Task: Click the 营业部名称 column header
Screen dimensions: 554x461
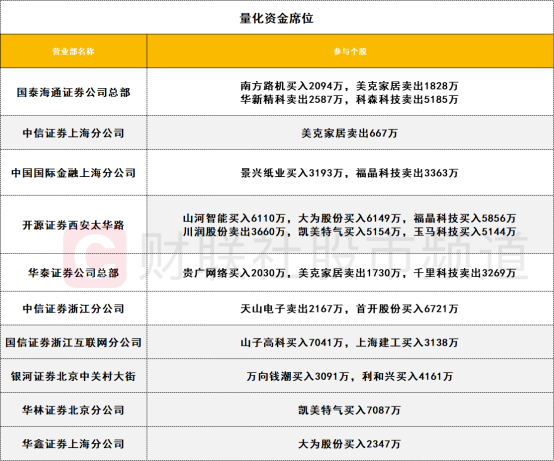Action: tap(73, 52)
